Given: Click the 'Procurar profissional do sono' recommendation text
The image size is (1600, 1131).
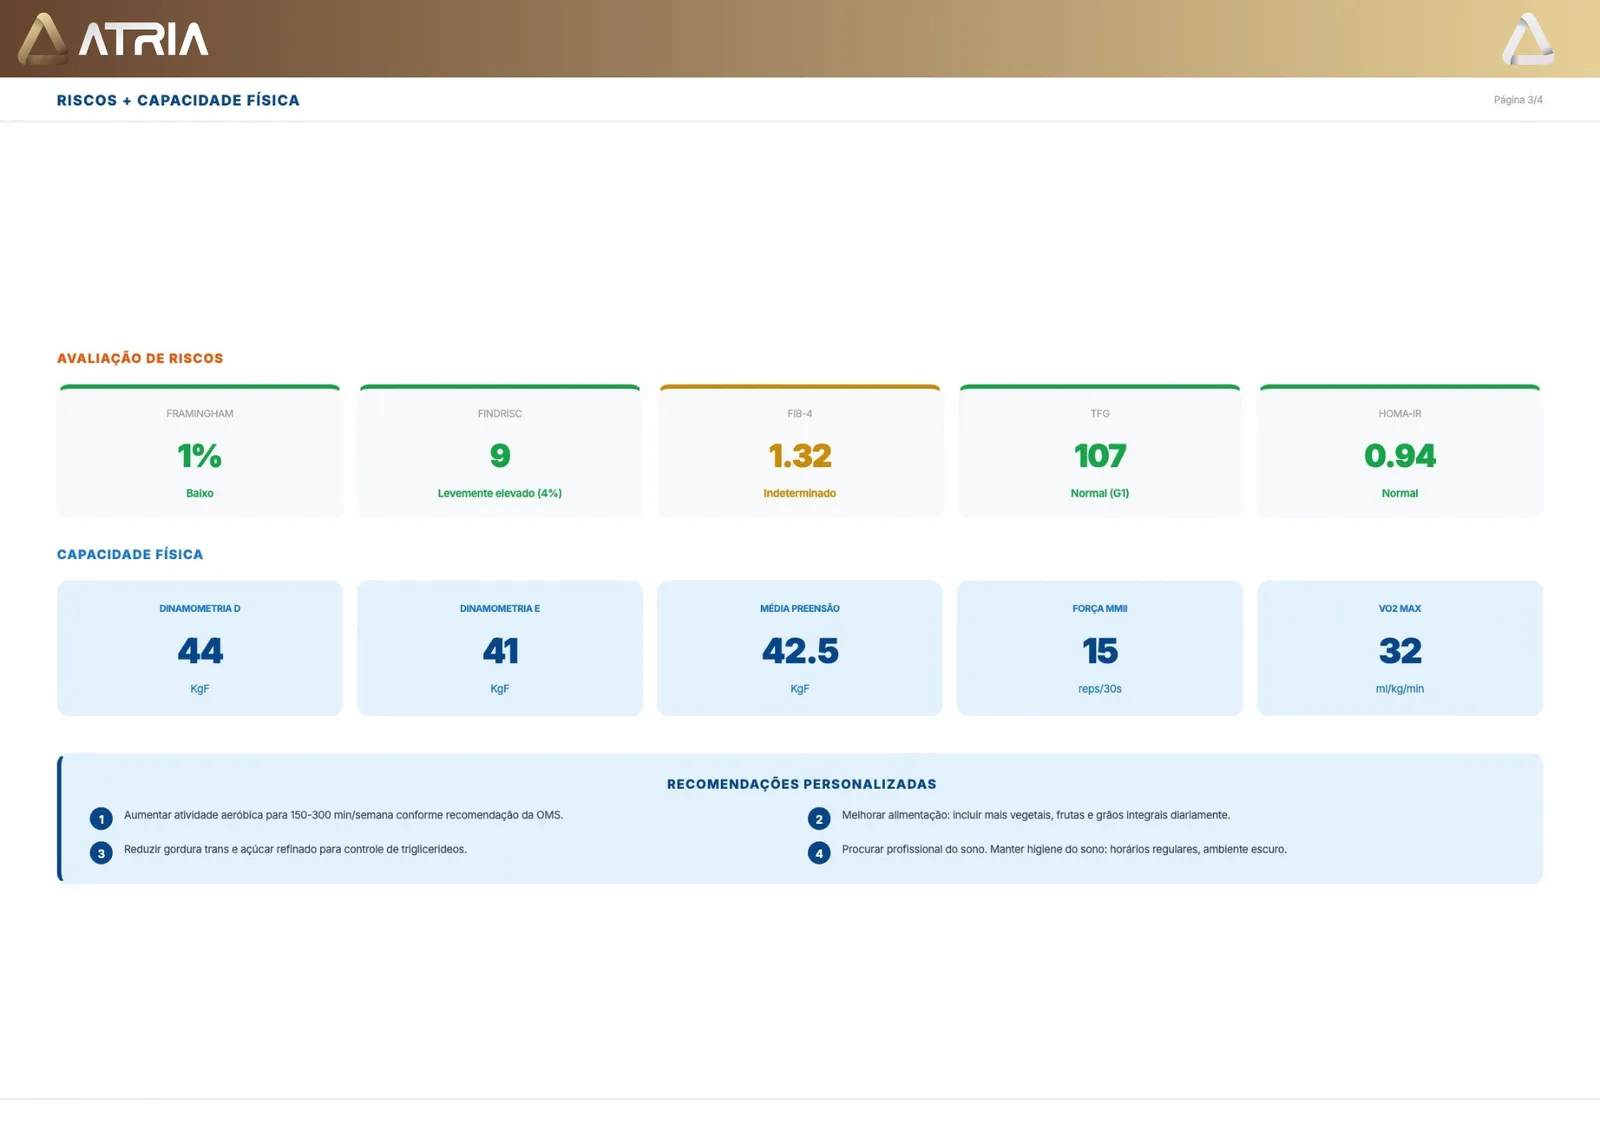Looking at the screenshot, I should coord(1064,849).
